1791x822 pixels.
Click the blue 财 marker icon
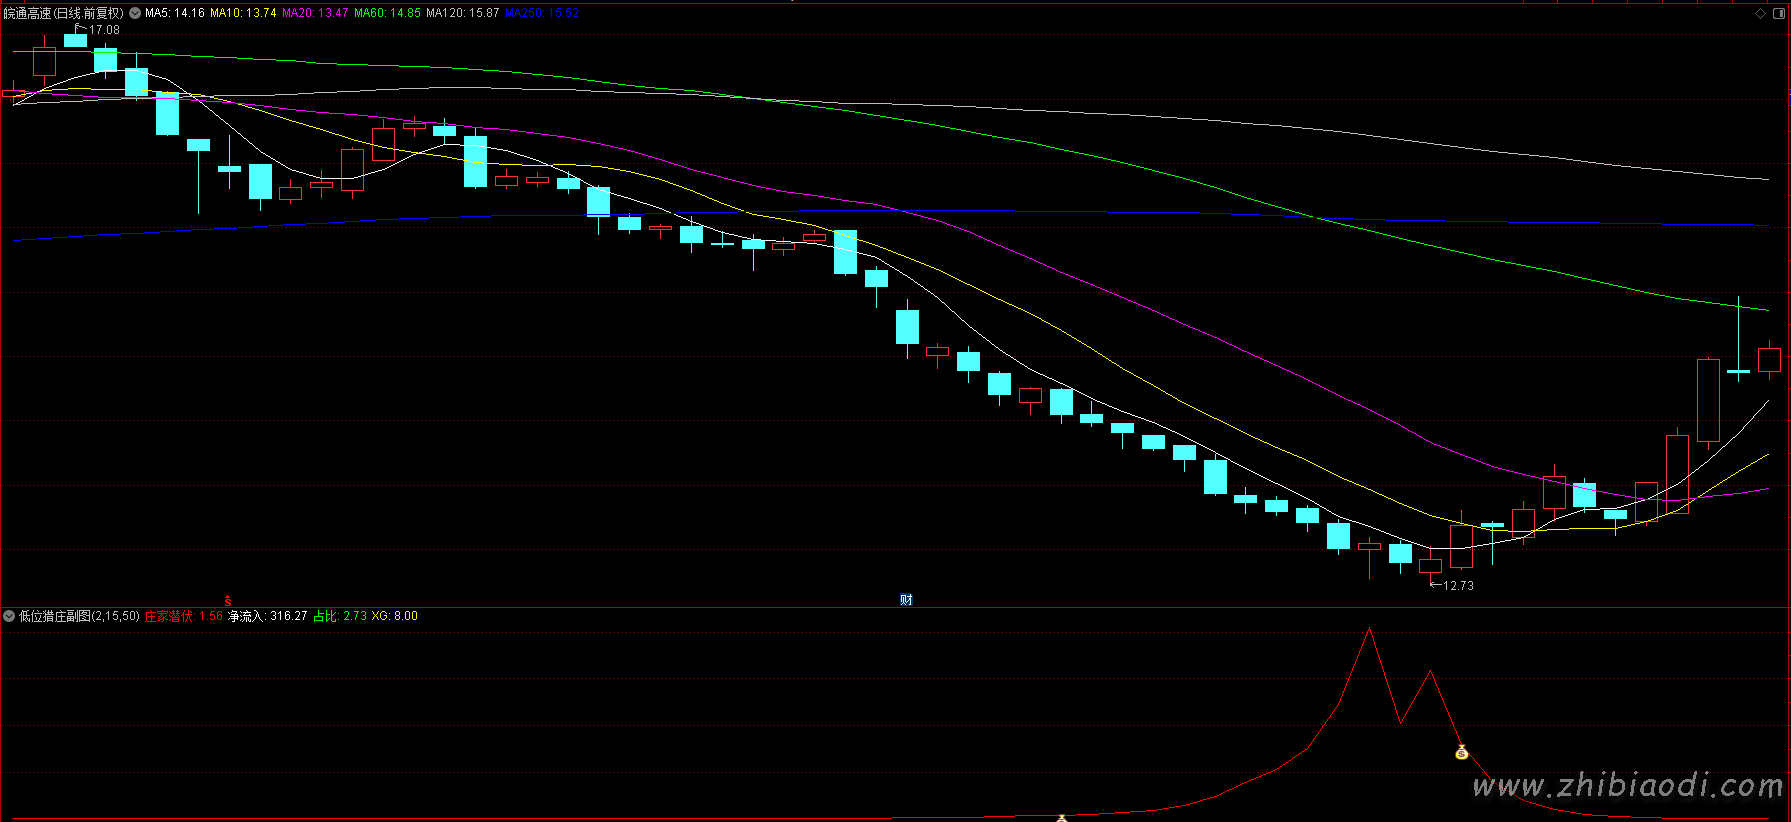click(906, 600)
